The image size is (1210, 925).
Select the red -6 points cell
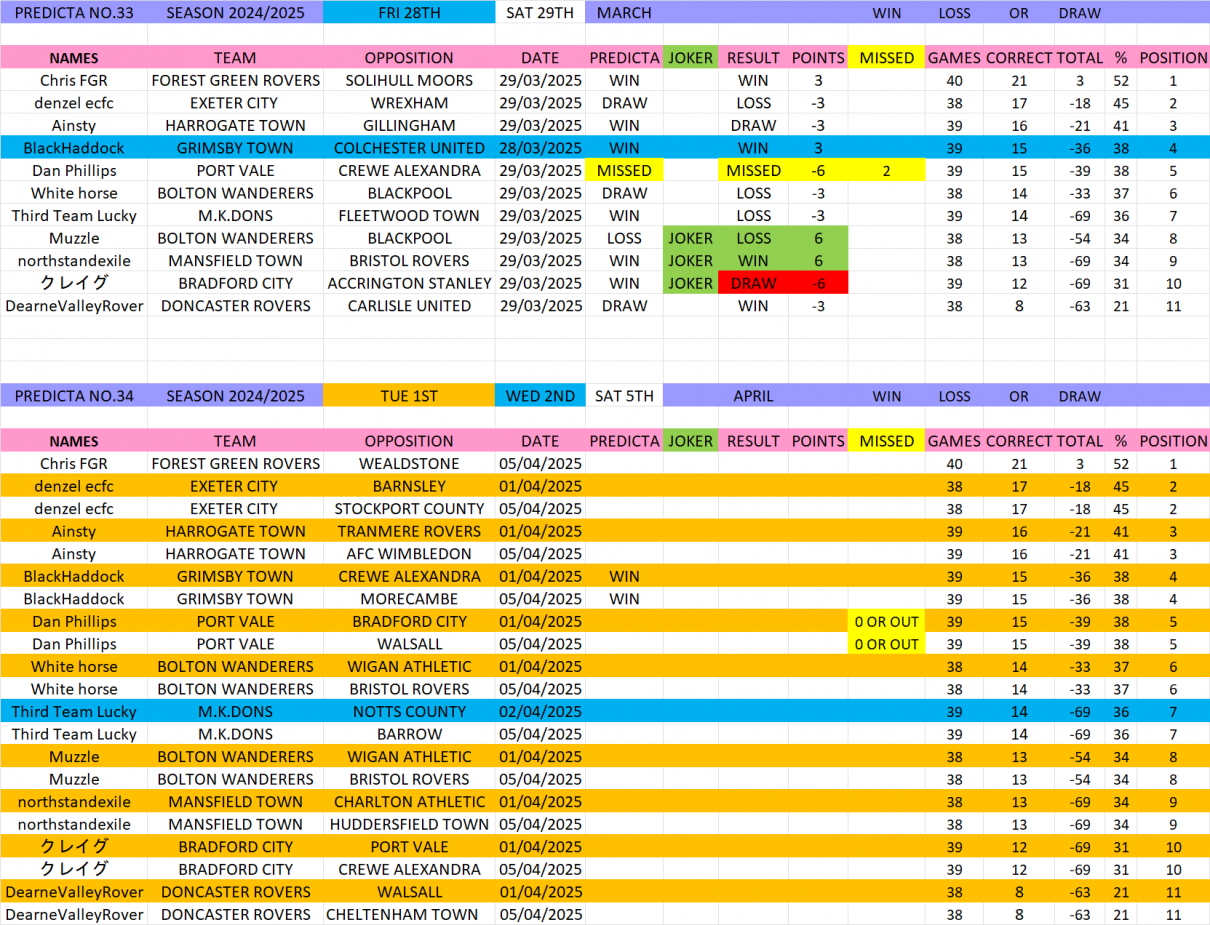click(x=818, y=283)
